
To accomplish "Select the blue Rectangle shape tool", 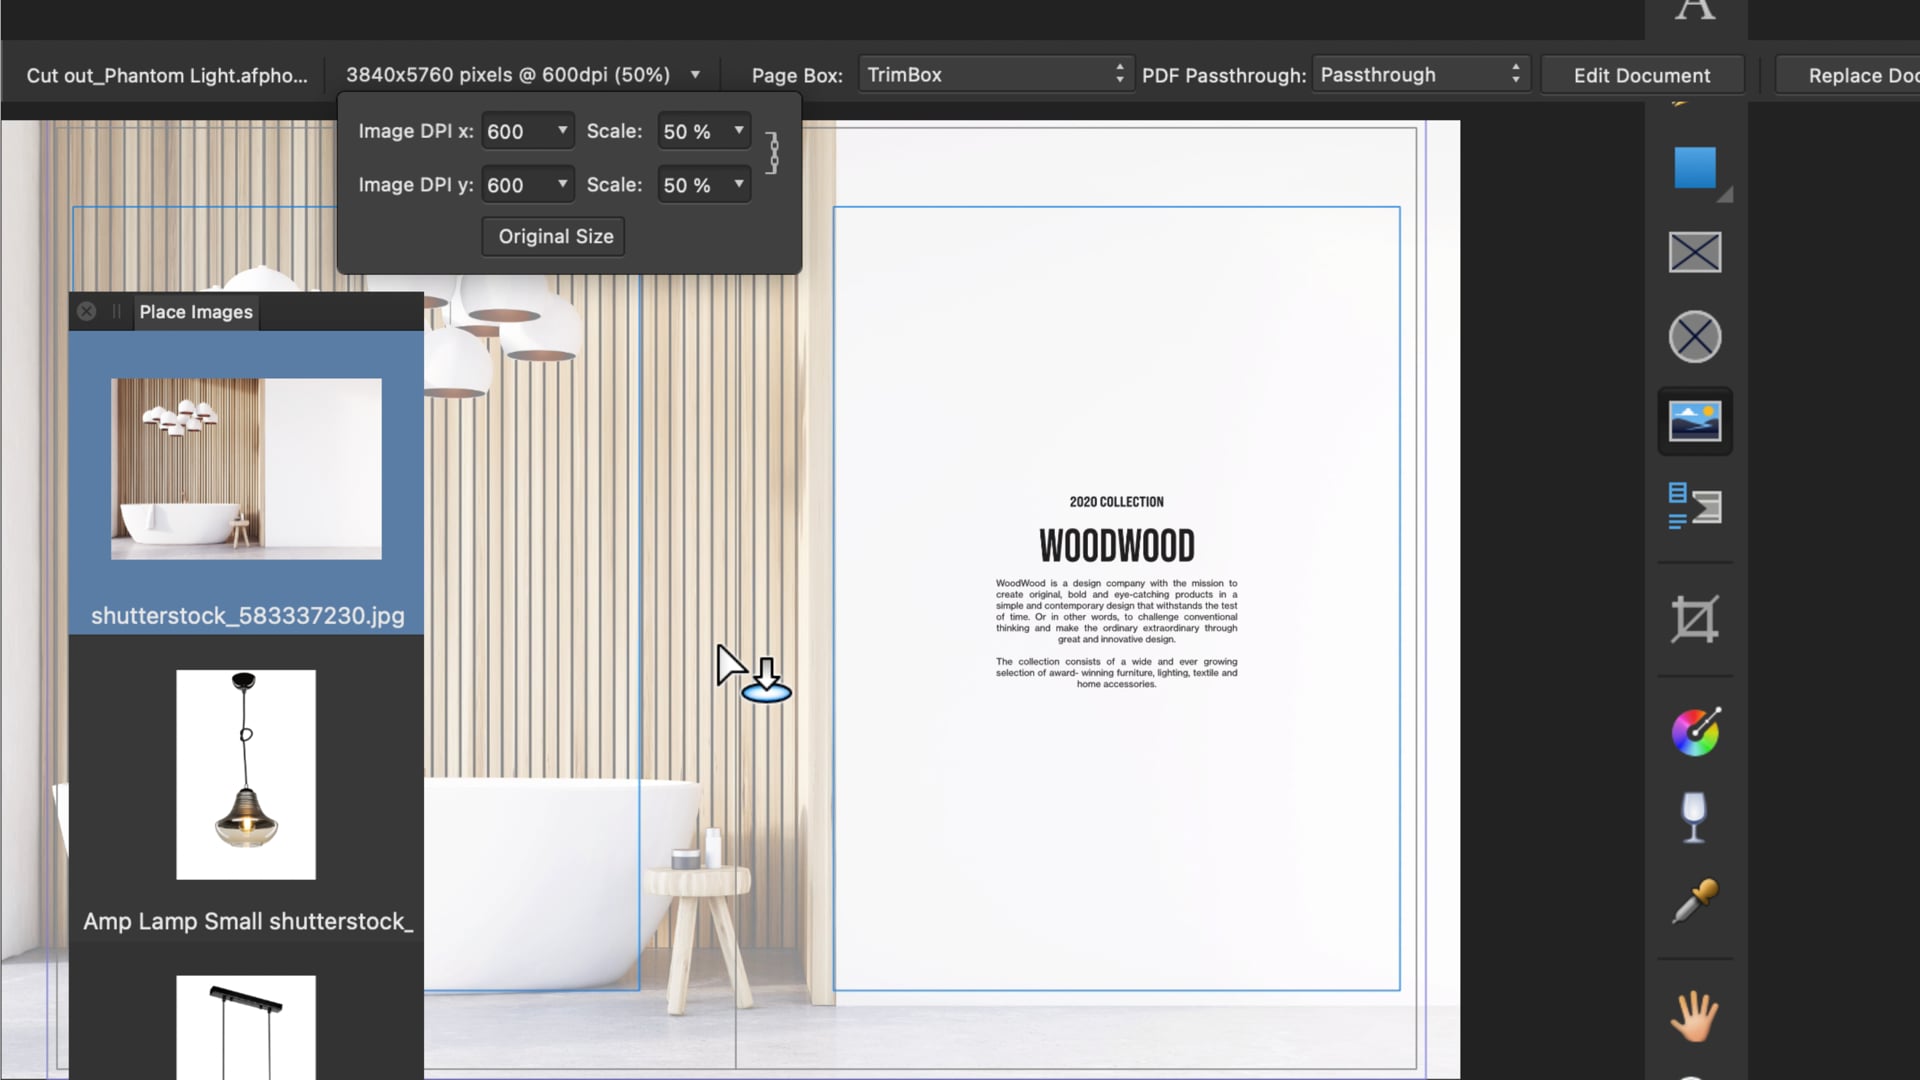I will 1695,168.
